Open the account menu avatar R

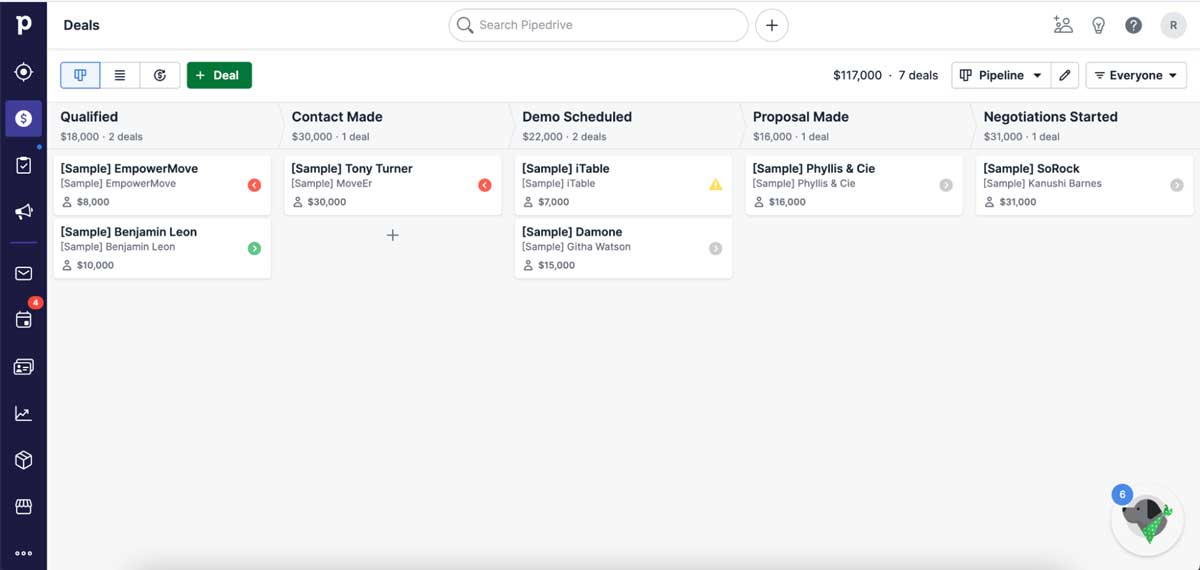pos(1173,25)
